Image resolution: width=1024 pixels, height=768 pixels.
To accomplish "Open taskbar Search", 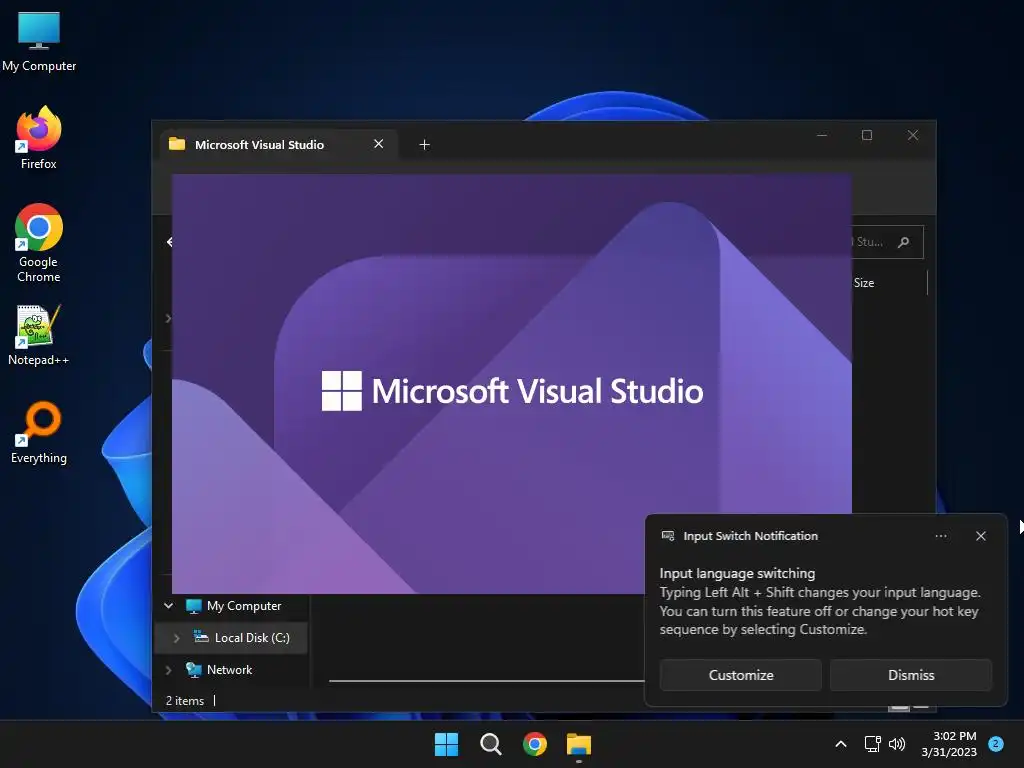I will (490, 744).
